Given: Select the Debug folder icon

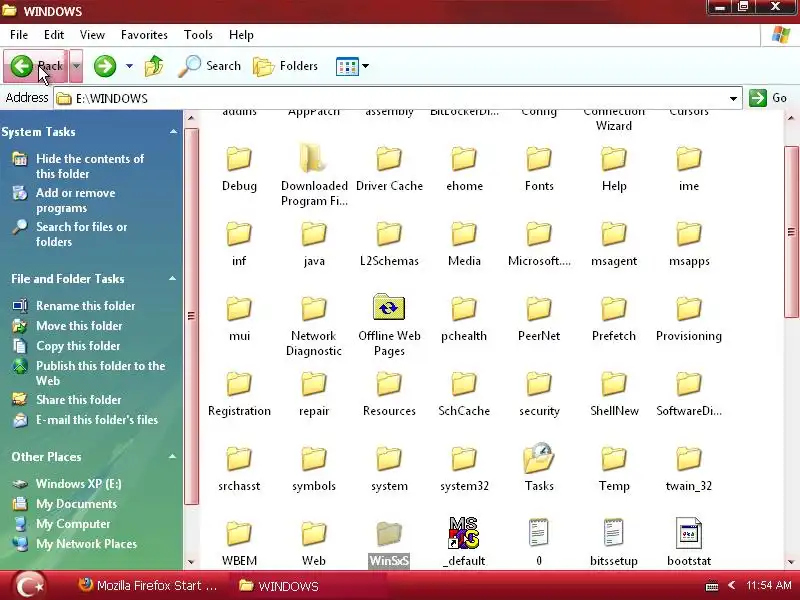Looking at the screenshot, I should tap(239, 159).
